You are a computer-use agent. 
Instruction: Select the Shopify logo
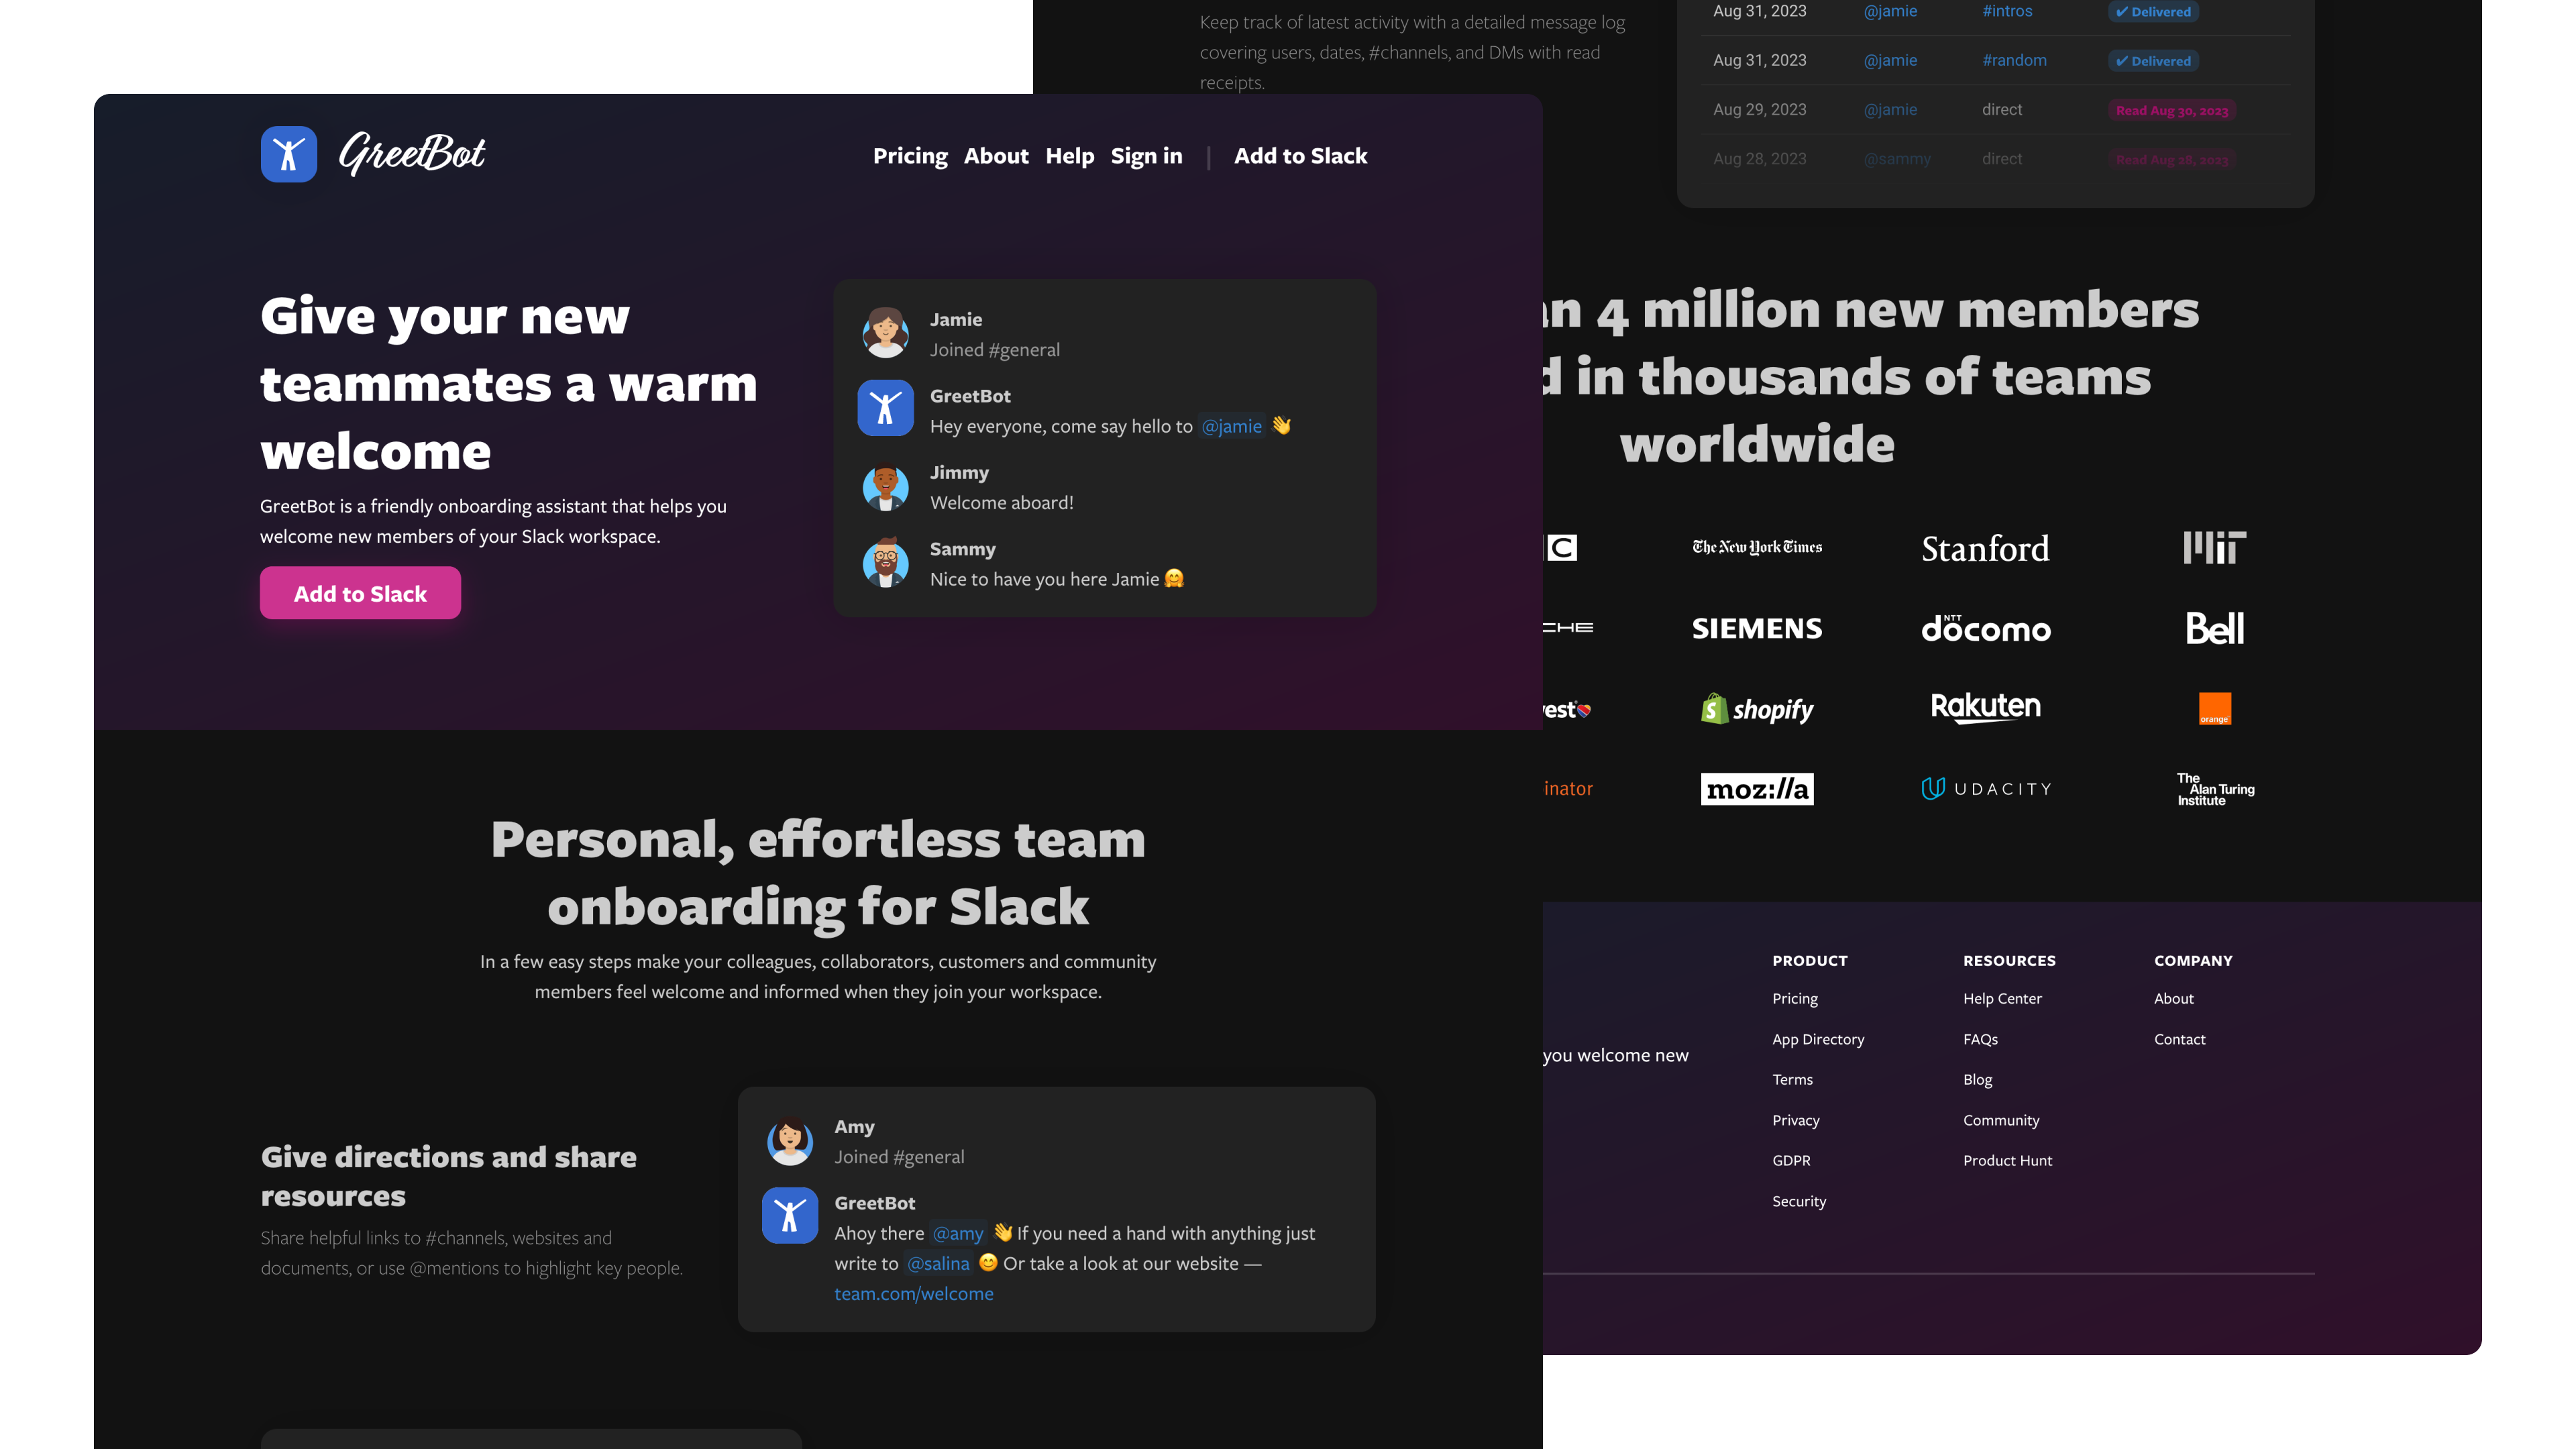(1756, 709)
